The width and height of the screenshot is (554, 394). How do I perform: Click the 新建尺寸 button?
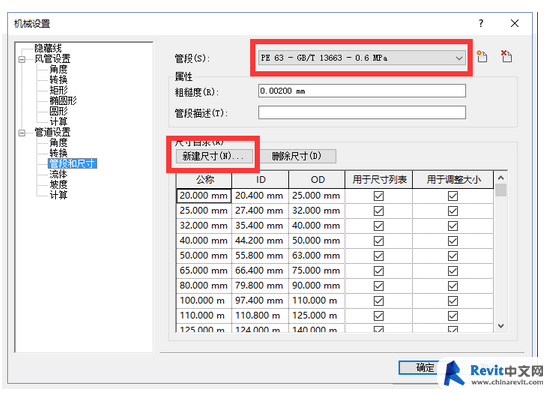pos(214,156)
